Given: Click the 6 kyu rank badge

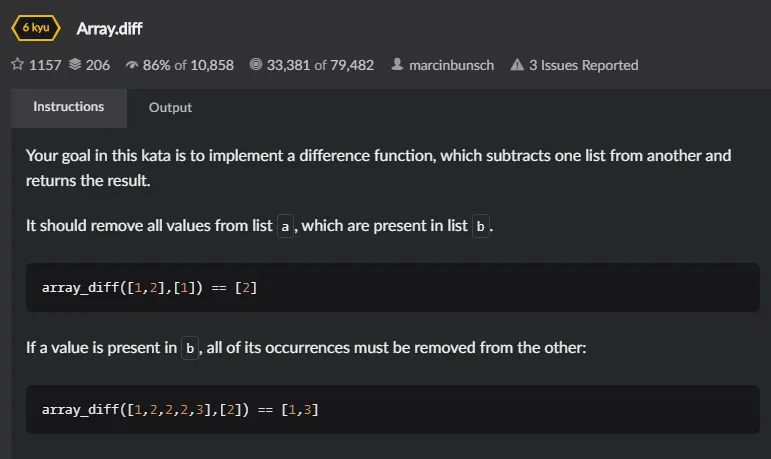Looking at the screenshot, I should click(36, 28).
